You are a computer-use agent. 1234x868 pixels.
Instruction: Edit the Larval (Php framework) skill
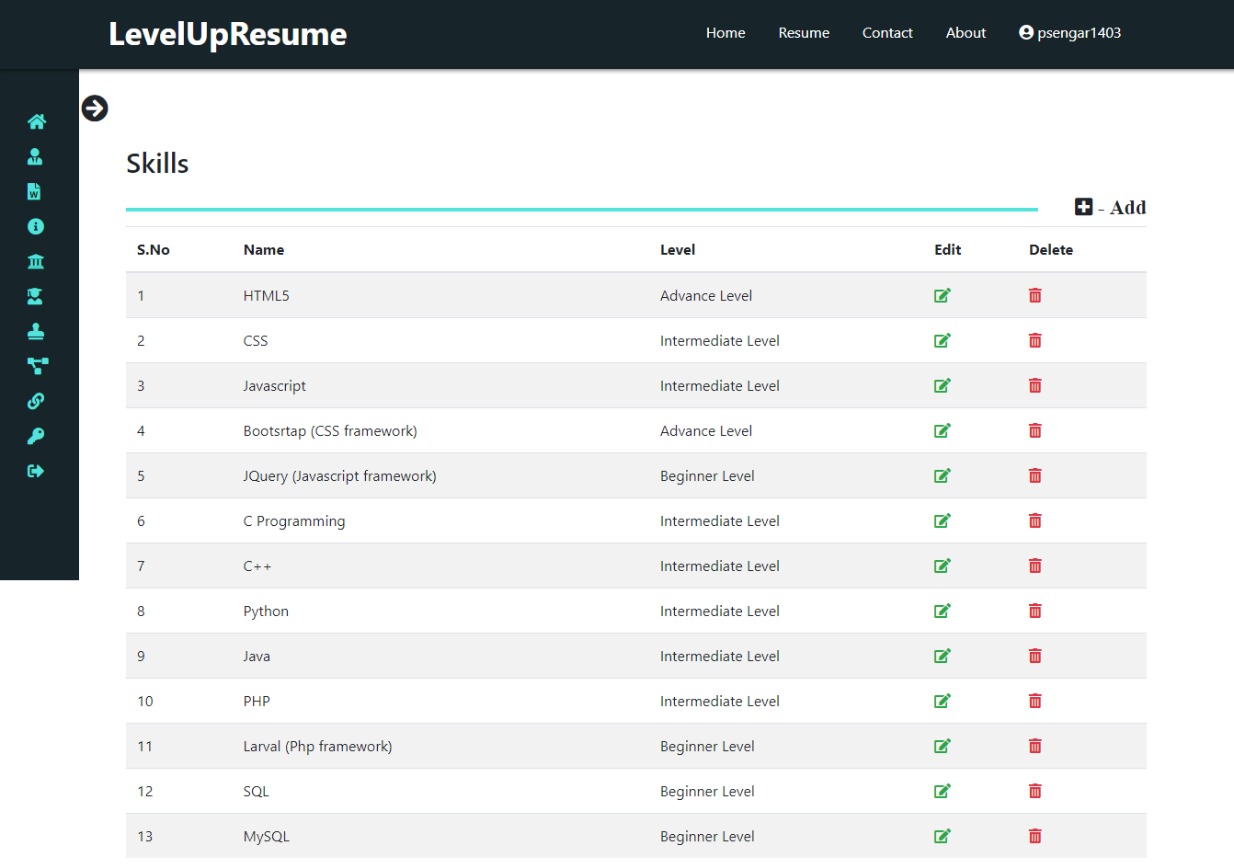click(x=942, y=745)
